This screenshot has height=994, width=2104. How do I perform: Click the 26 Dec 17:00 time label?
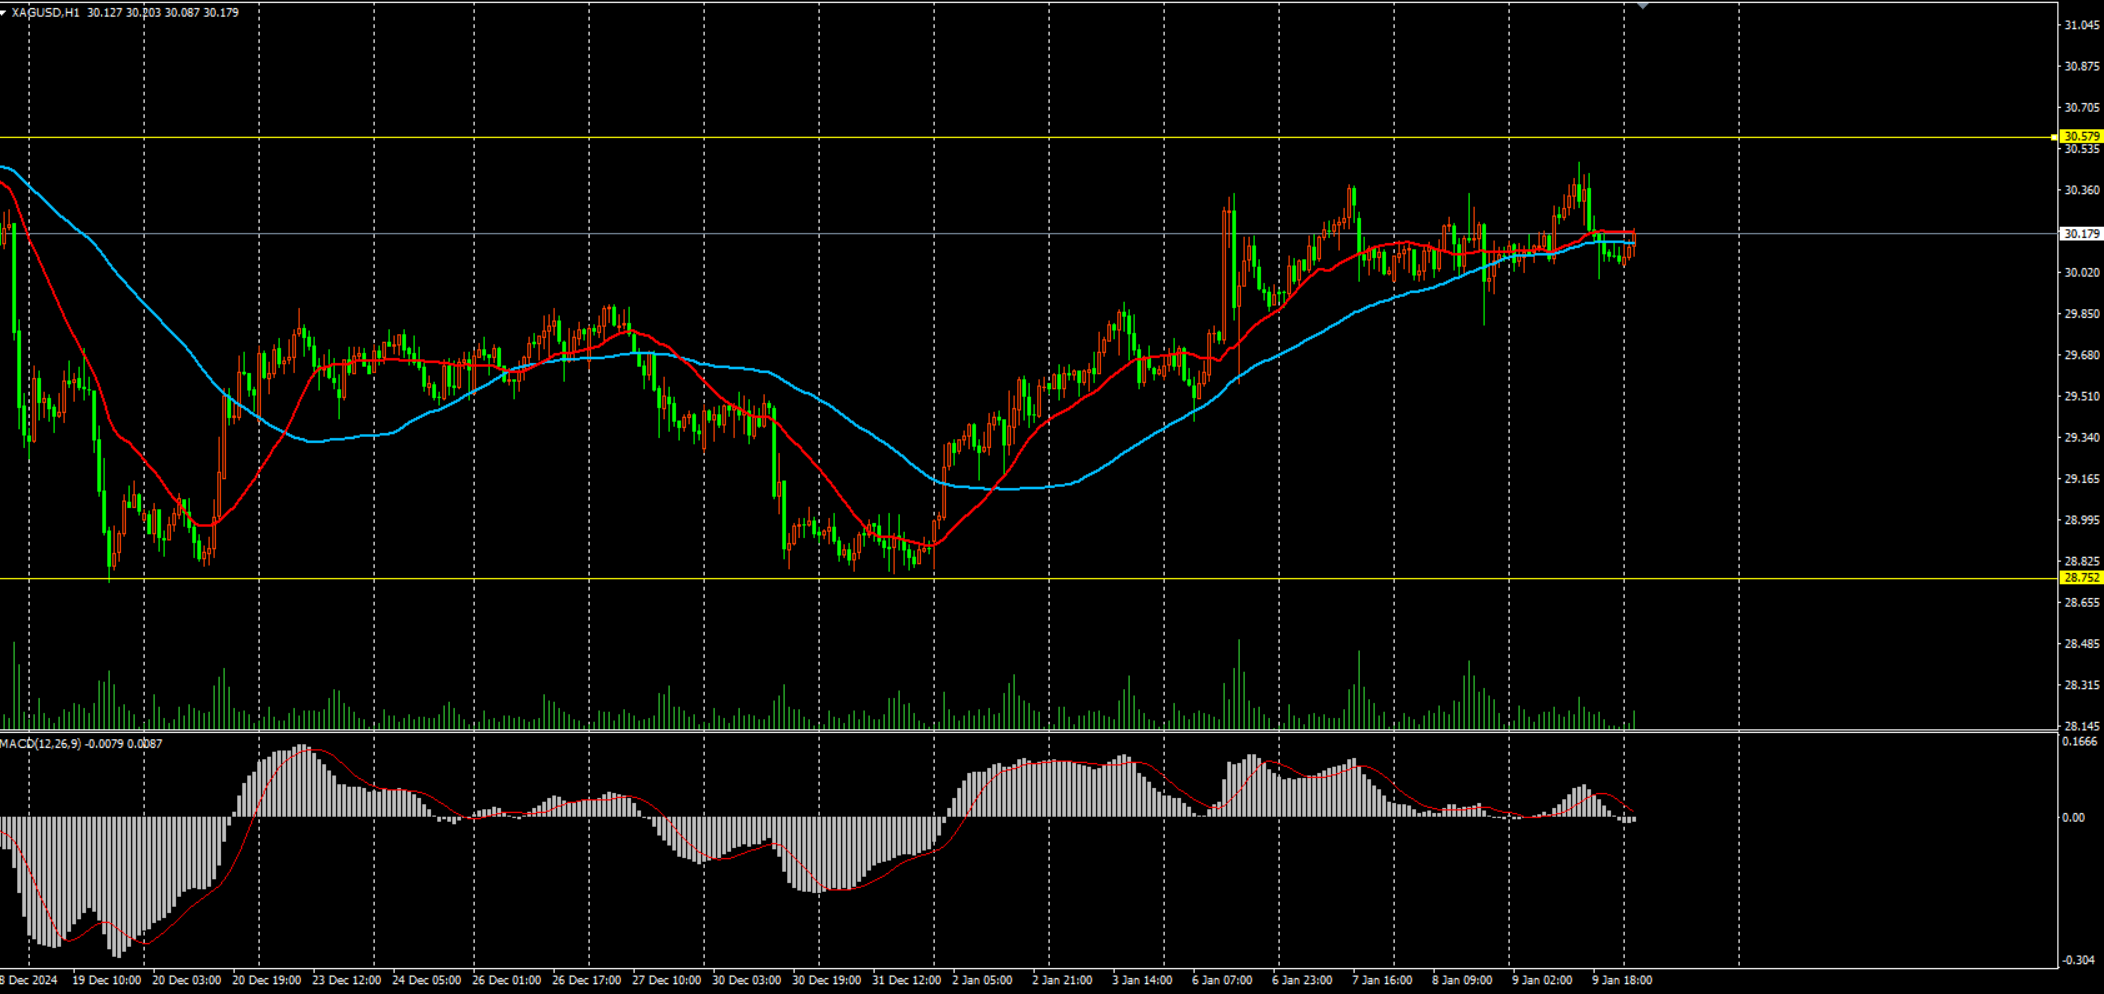[587, 981]
